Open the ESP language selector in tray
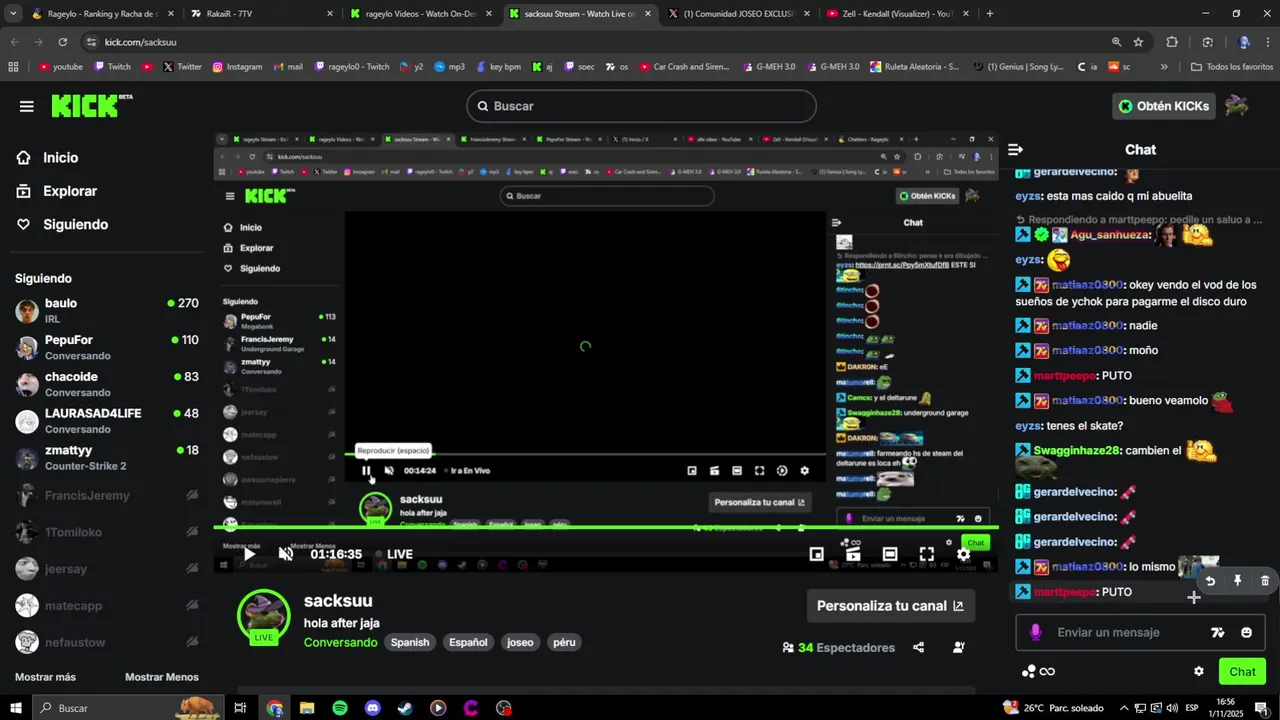This screenshot has height=720, width=1280. click(1192, 708)
